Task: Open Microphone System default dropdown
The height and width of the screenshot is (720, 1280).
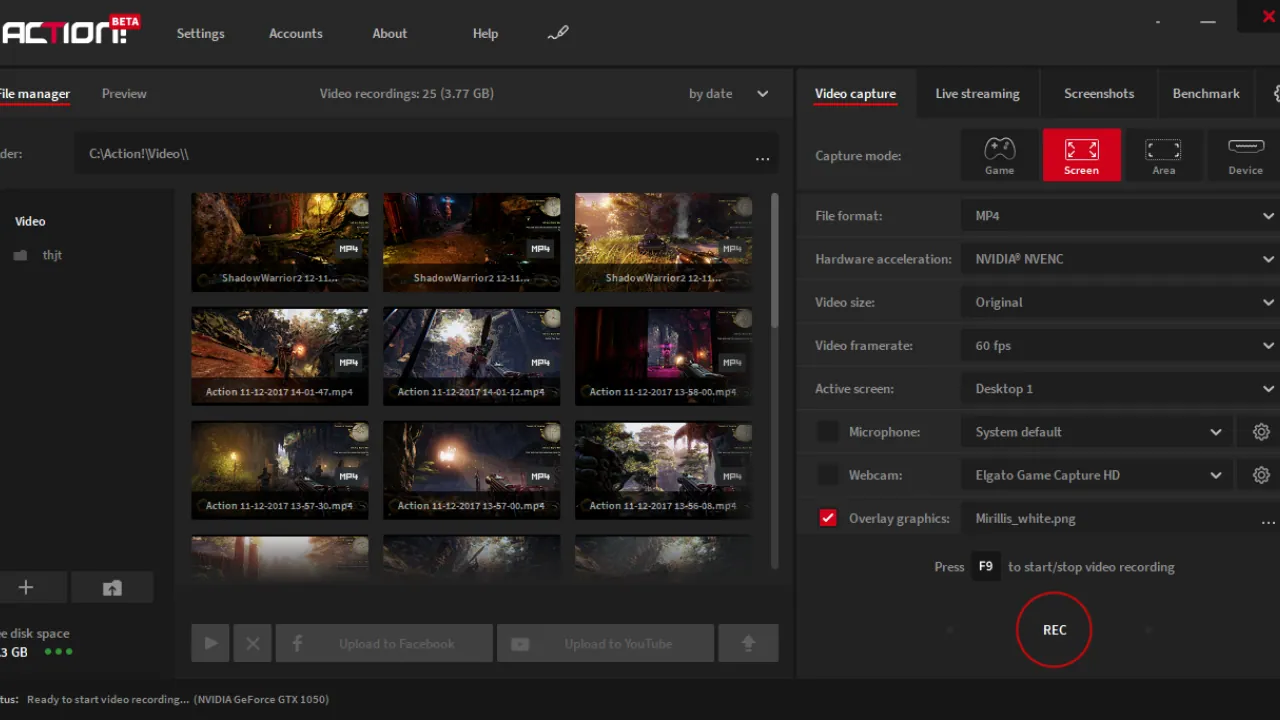Action: (1098, 432)
